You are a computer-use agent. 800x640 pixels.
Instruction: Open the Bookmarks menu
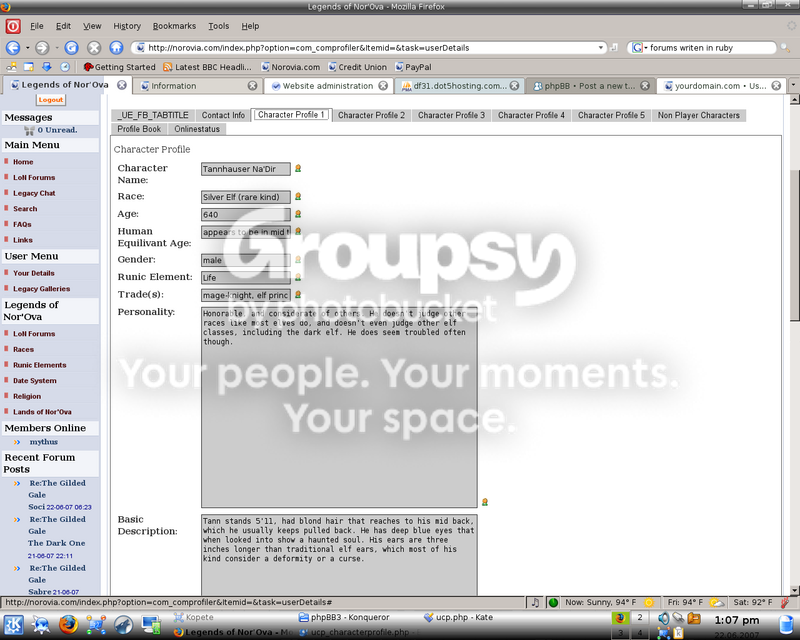174,26
